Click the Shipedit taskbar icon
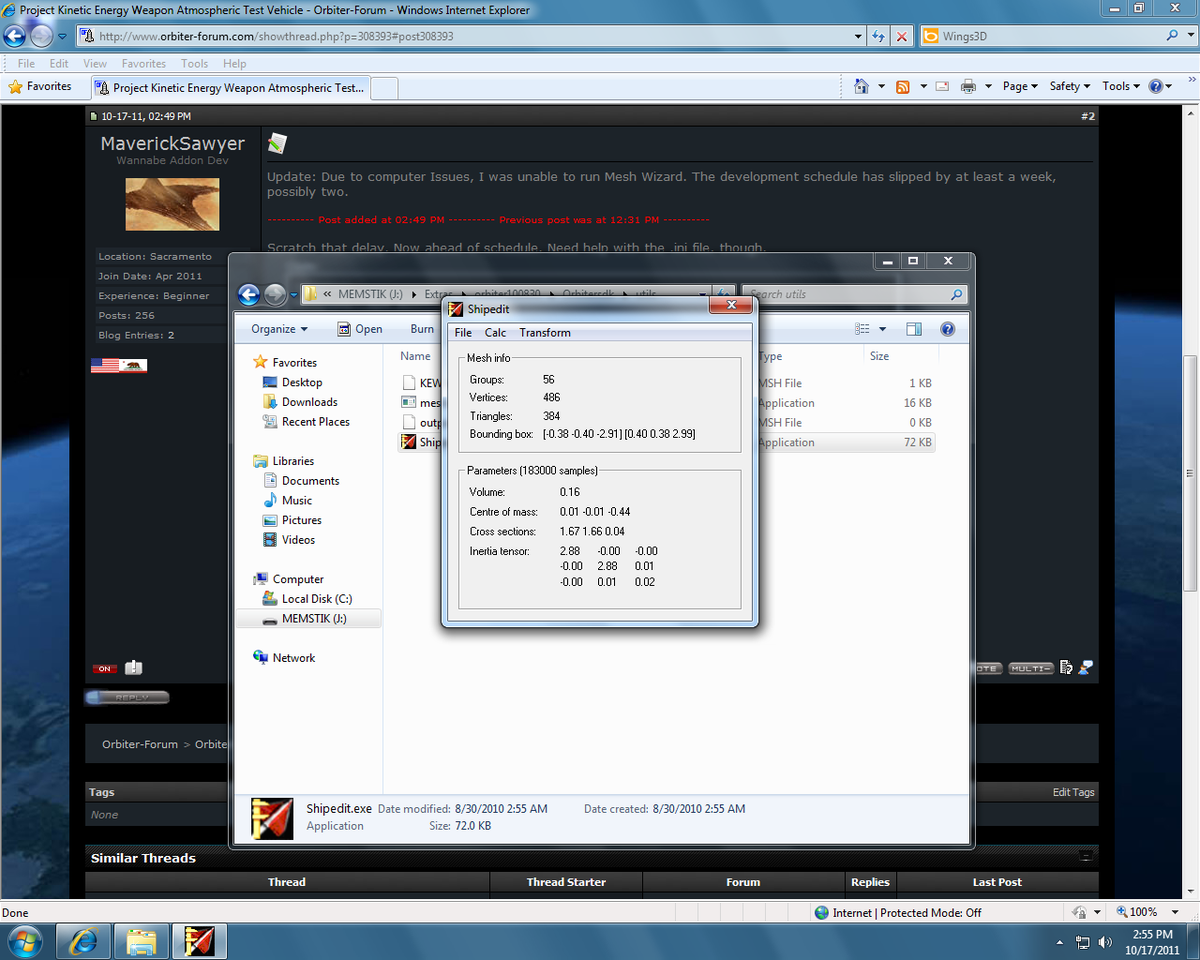The image size is (1200, 960). click(200, 941)
